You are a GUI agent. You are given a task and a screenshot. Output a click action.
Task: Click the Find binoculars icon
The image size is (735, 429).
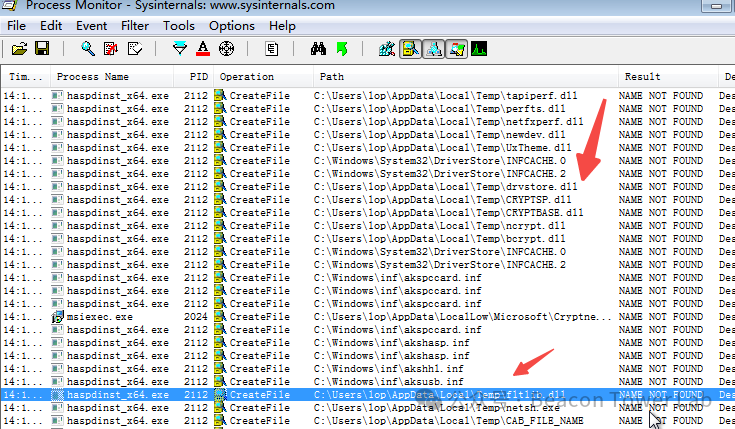[318, 49]
